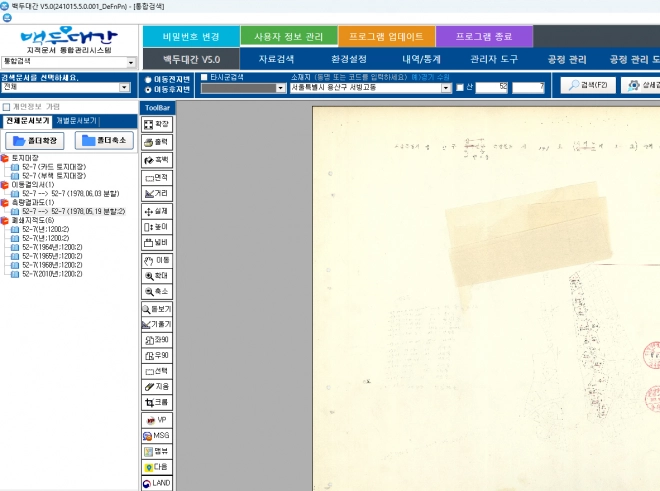The width and height of the screenshot is (660, 491).
Task: Check the 개인정보 가림 checkbox
Action: point(7,106)
